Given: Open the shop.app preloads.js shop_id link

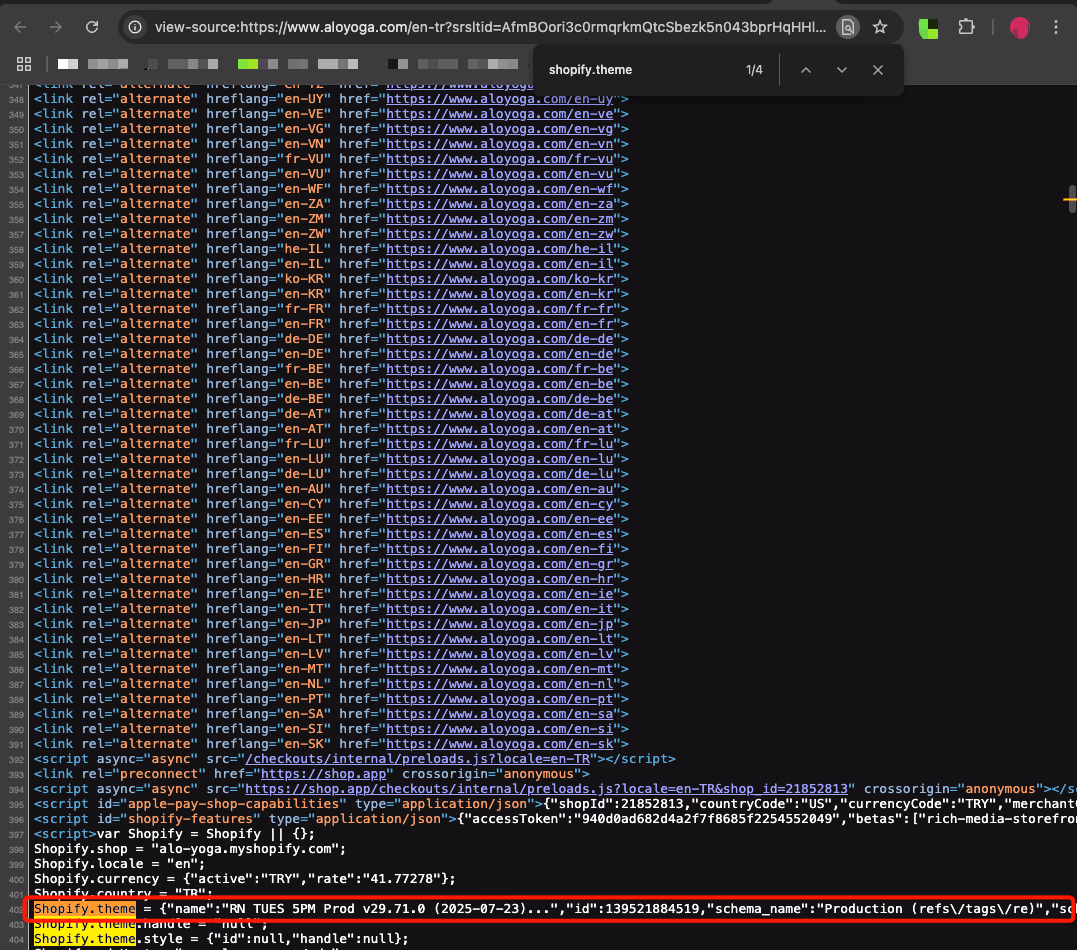Looking at the screenshot, I should (x=546, y=789).
